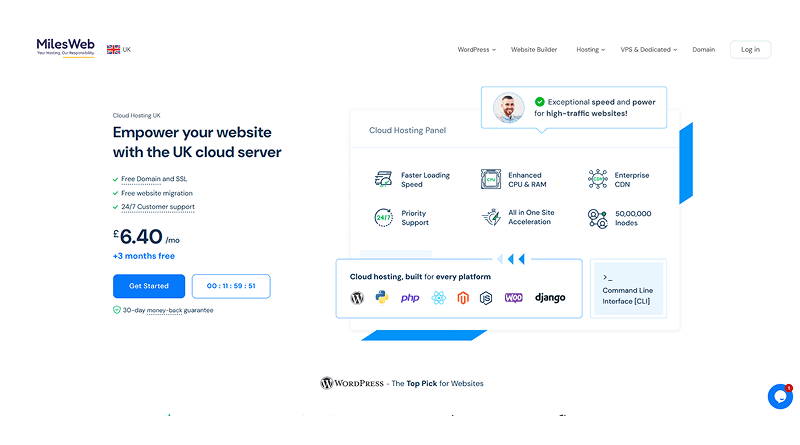Click the Free website migration text
The image size is (800, 445).
(157, 193)
